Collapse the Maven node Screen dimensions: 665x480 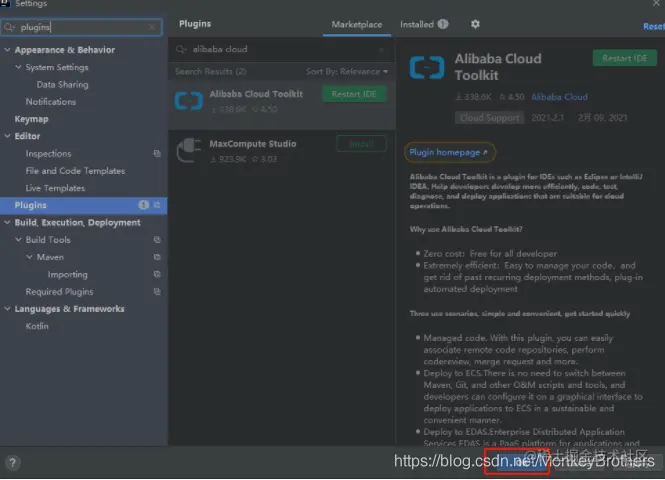click(x=29, y=257)
